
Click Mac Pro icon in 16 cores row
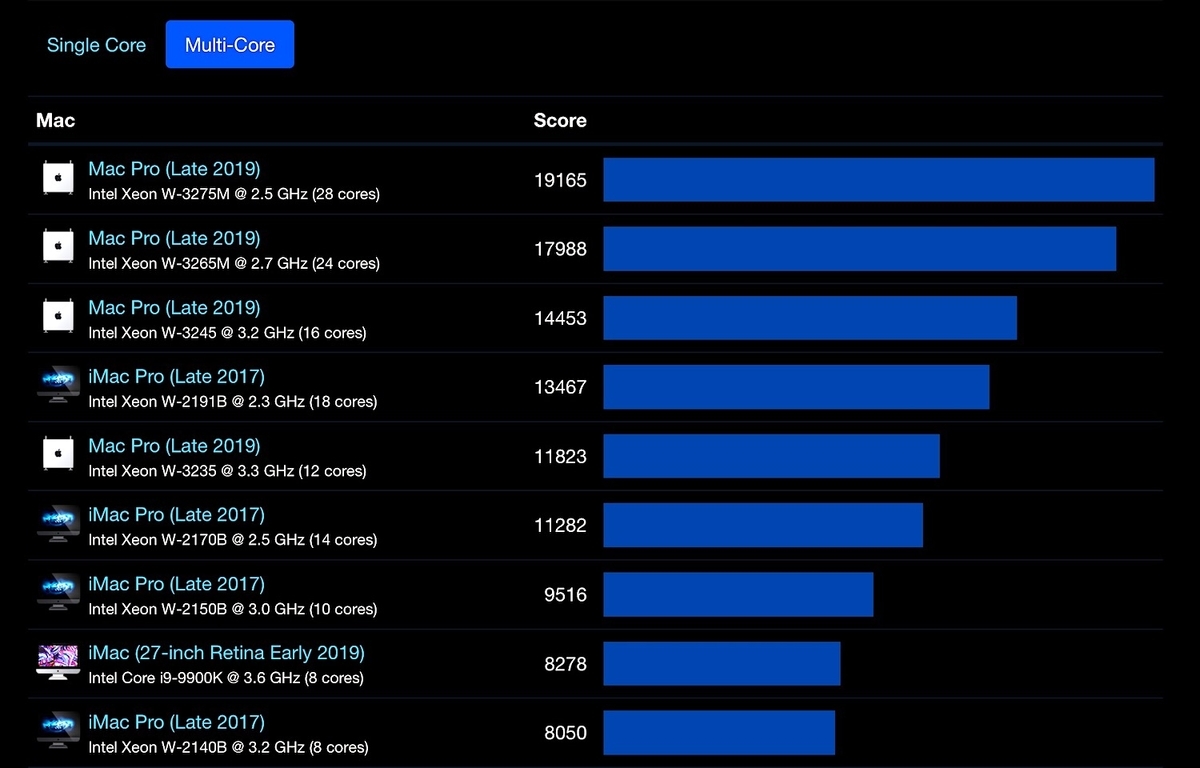click(x=58, y=317)
